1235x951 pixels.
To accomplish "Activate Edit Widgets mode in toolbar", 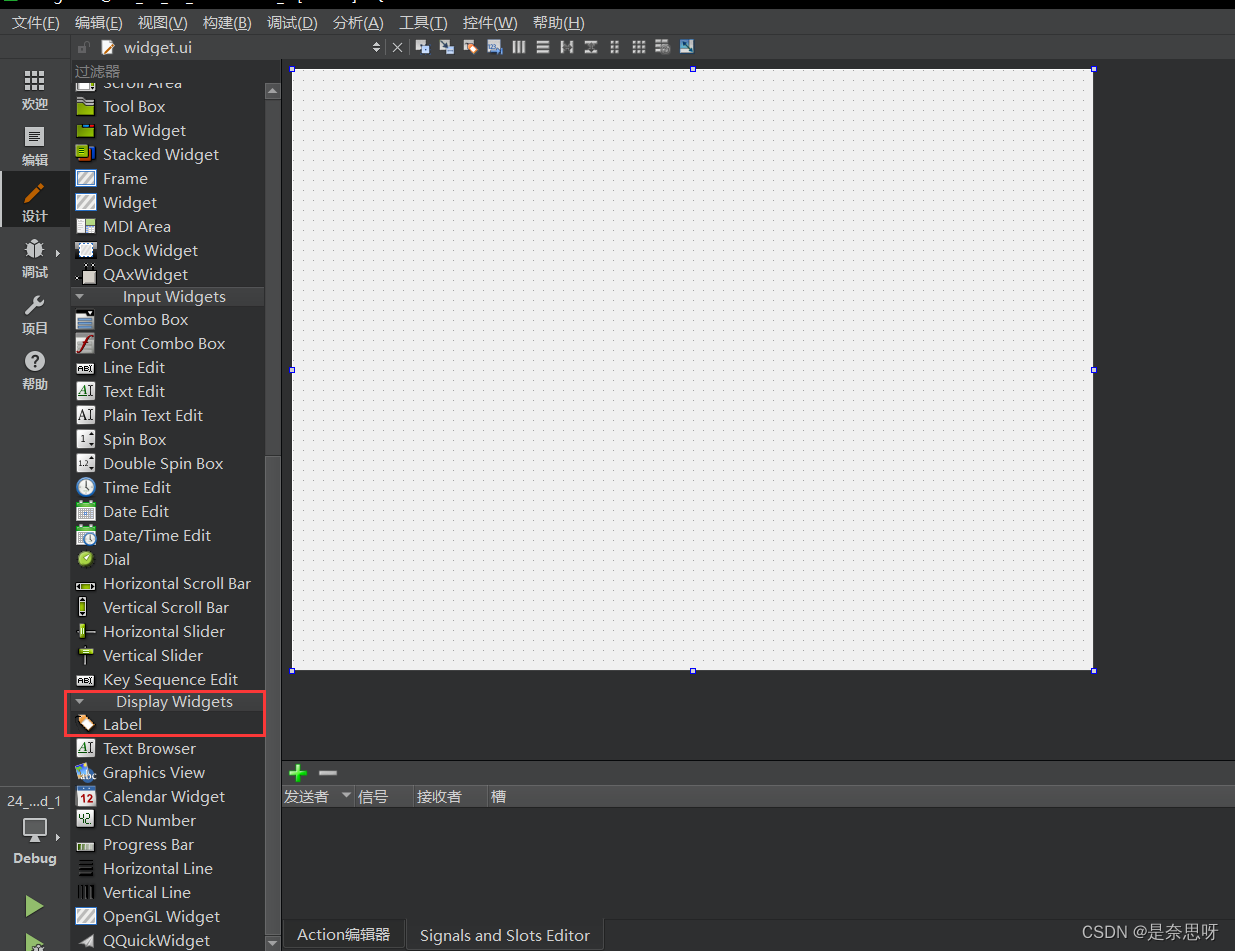I will pos(422,47).
